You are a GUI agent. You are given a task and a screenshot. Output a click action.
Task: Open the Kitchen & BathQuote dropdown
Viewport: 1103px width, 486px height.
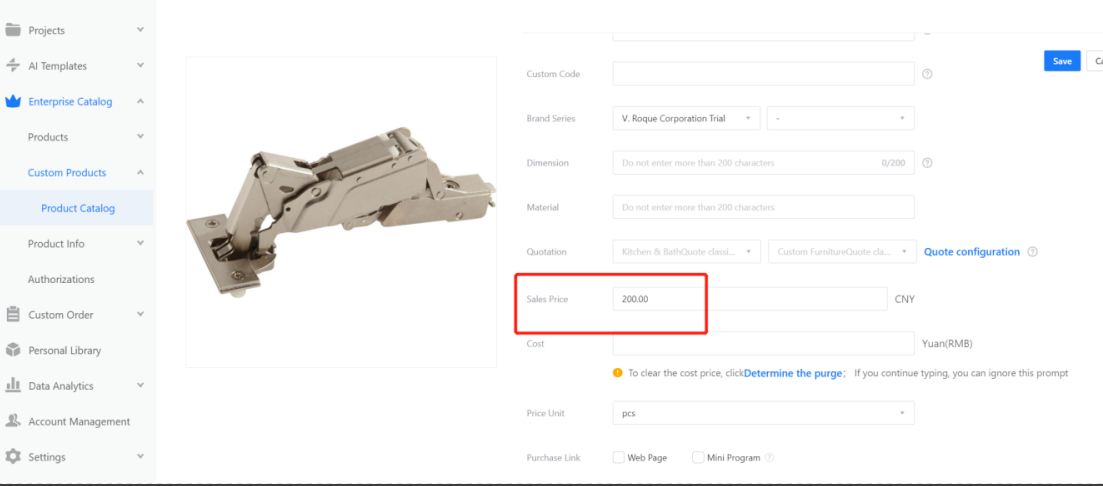(686, 252)
